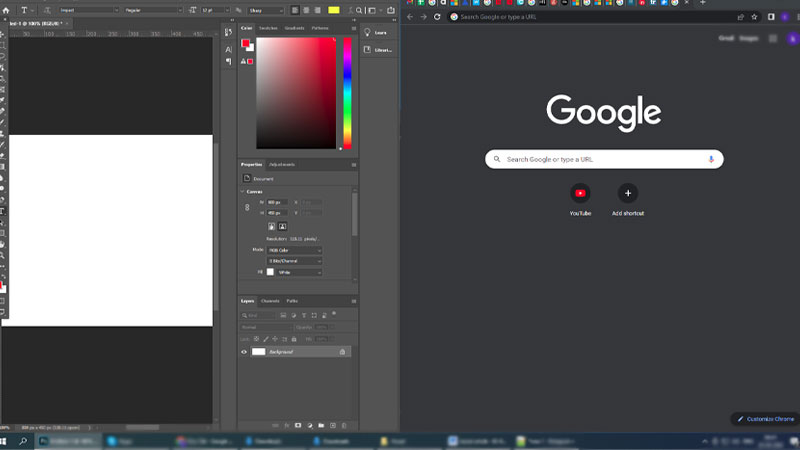Click Delete layer trash icon
Image resolution: width=800 pixels, height=450 pixels.
pyautogui.click(x=344, y=426)
